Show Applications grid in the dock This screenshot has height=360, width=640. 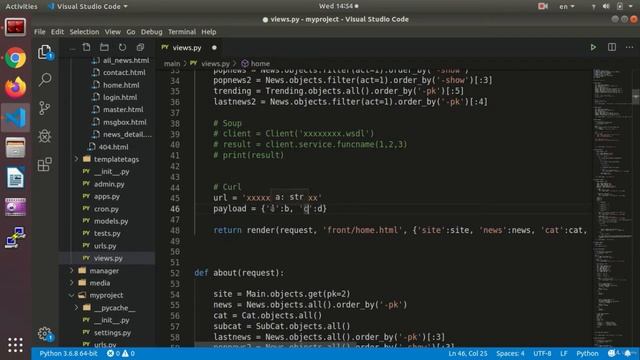[x=16, y=345]
